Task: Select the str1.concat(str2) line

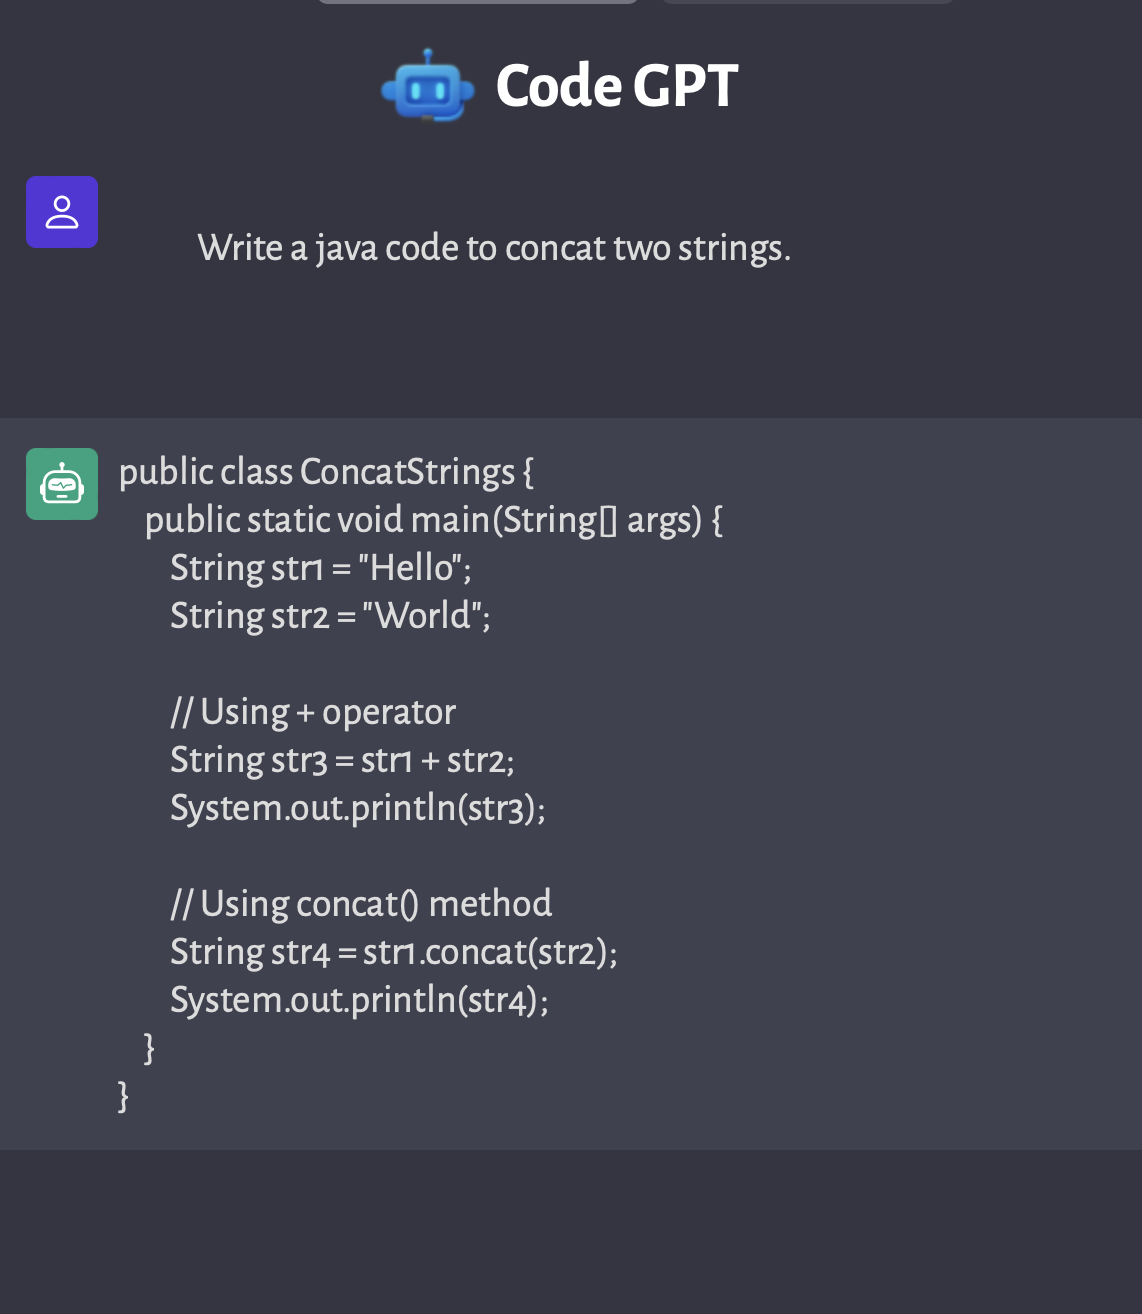Action: (x=394, y=952)
